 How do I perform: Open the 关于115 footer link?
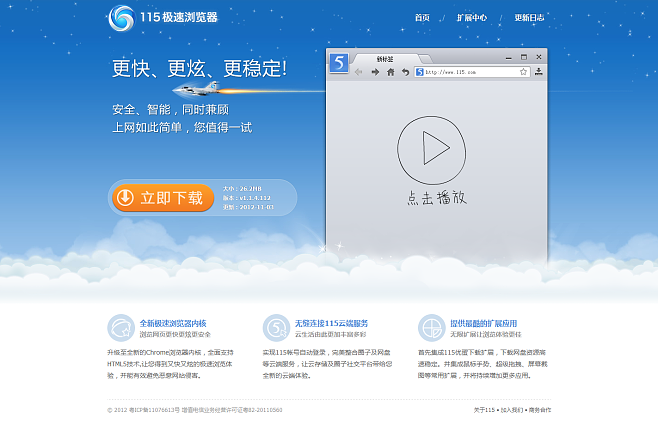(484, 410)
